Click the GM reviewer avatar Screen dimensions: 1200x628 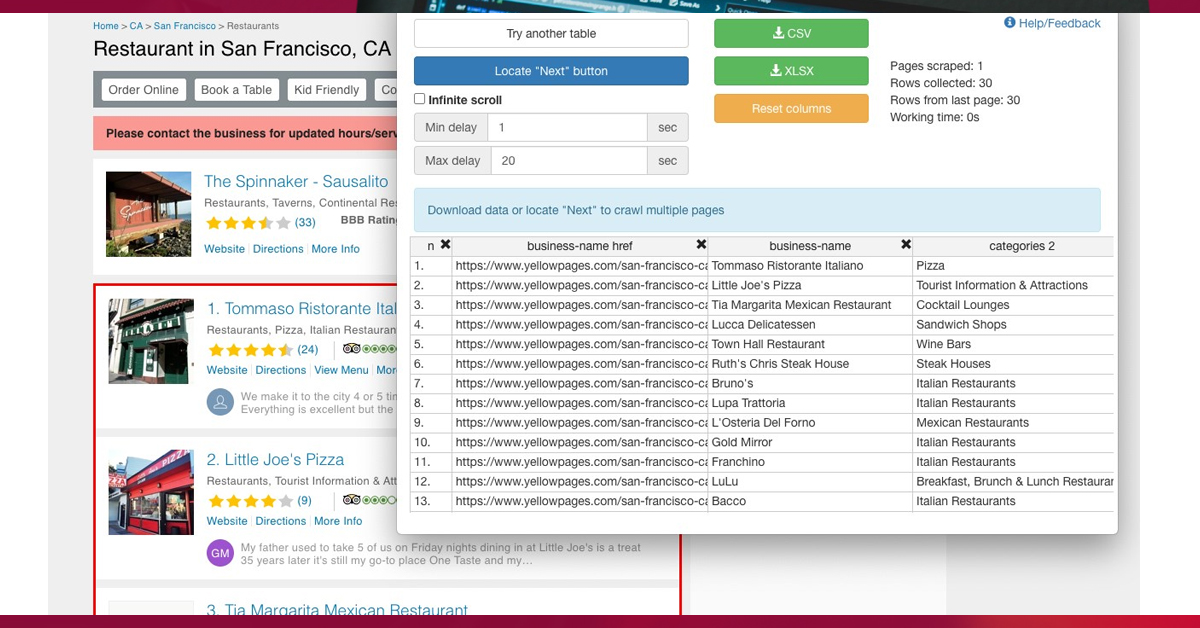220,553
